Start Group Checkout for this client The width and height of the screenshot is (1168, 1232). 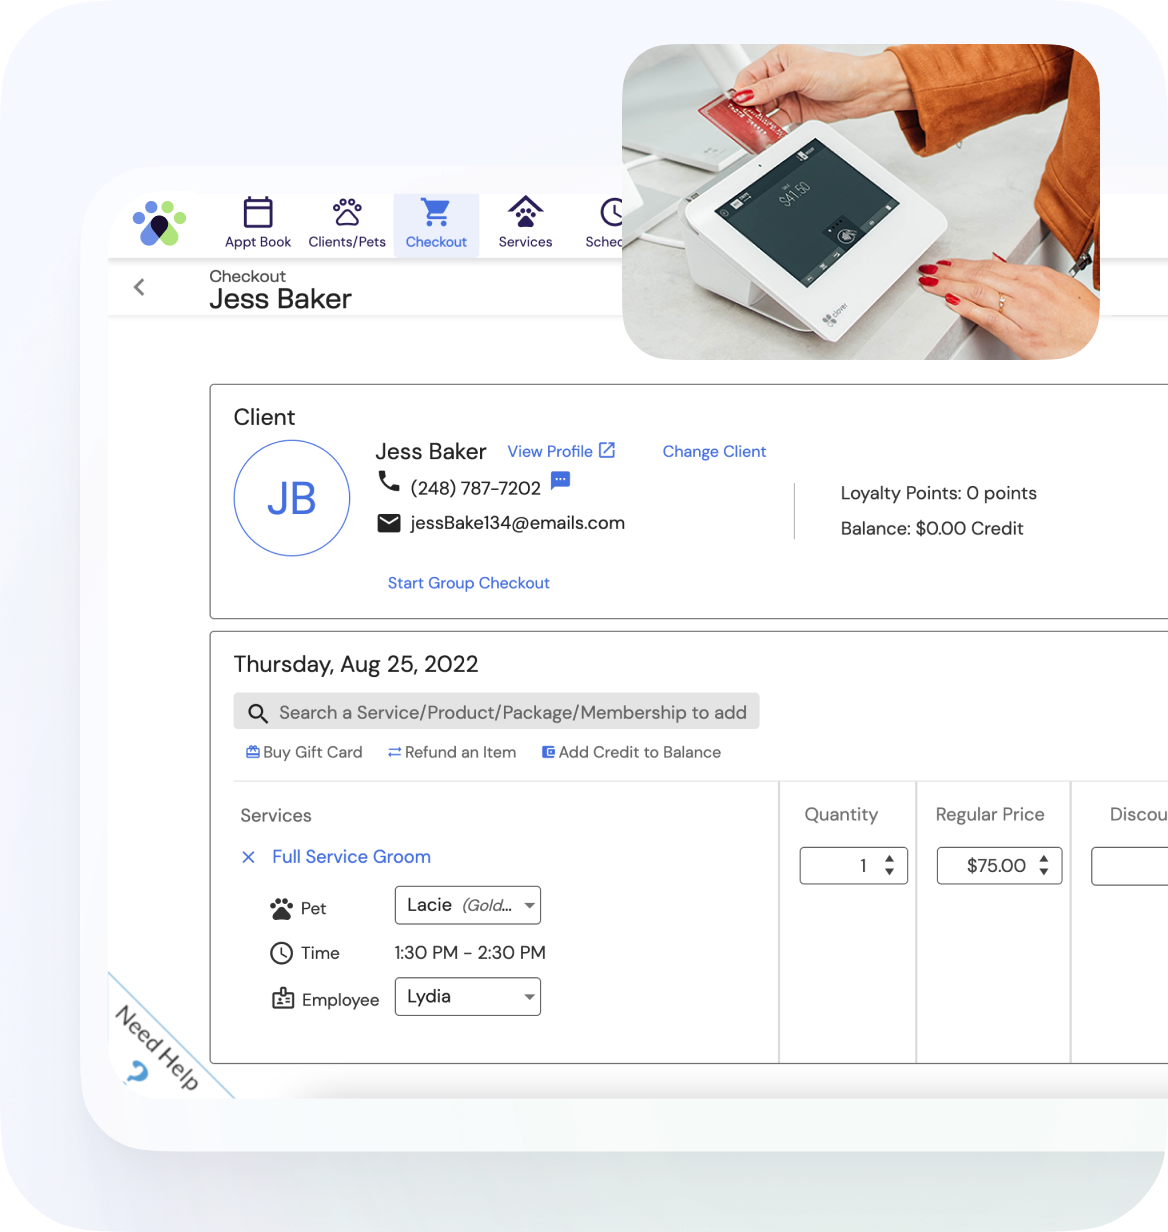coord(468,583)
